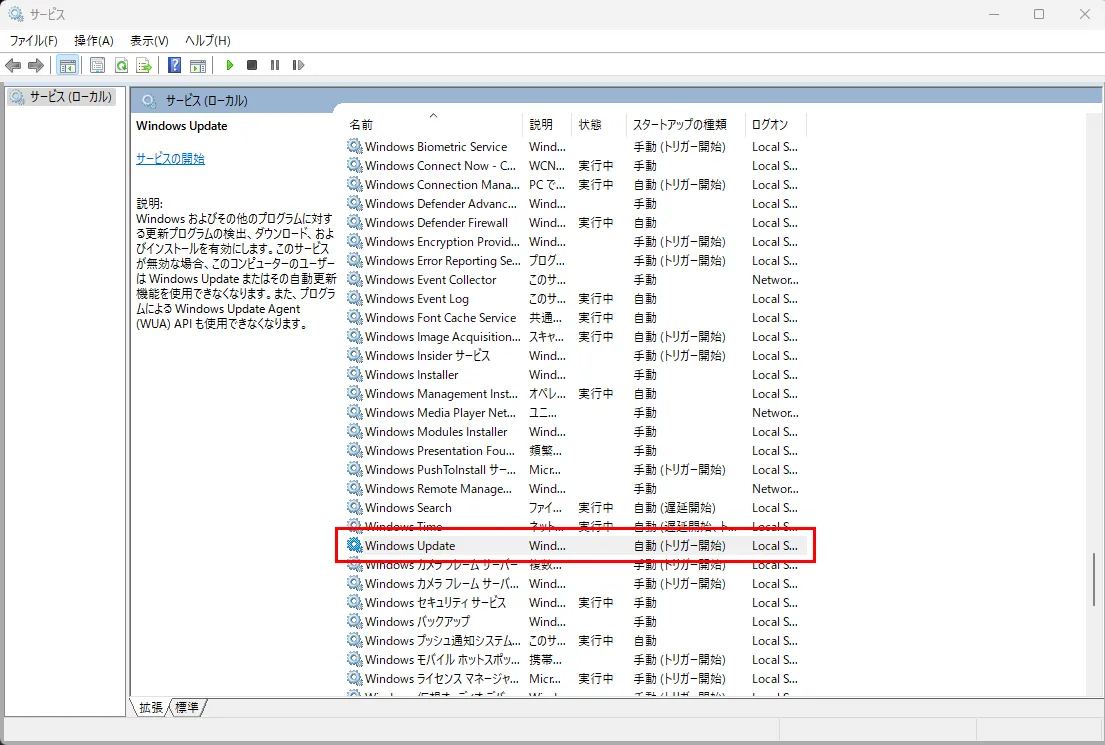Click the Export List toolbar icon
Screen dimensions: 1105x745
(144, 66)
